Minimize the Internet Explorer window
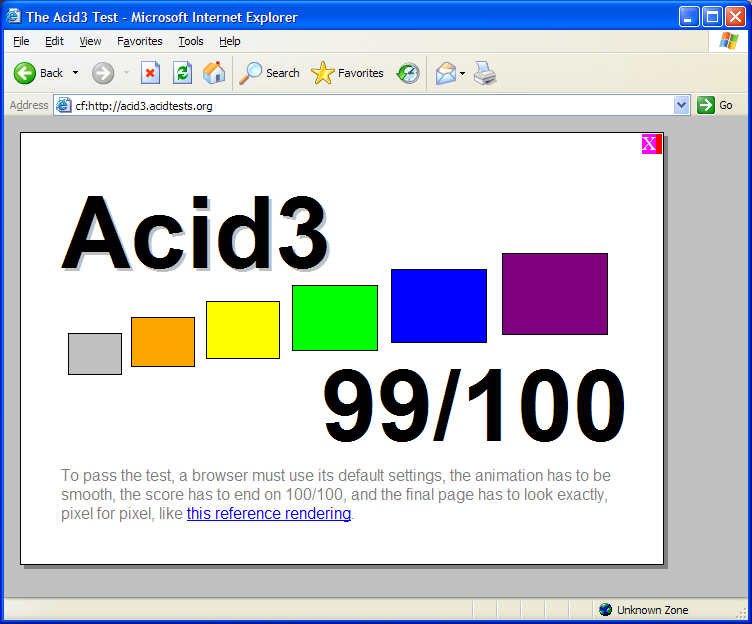 point(689,17)
